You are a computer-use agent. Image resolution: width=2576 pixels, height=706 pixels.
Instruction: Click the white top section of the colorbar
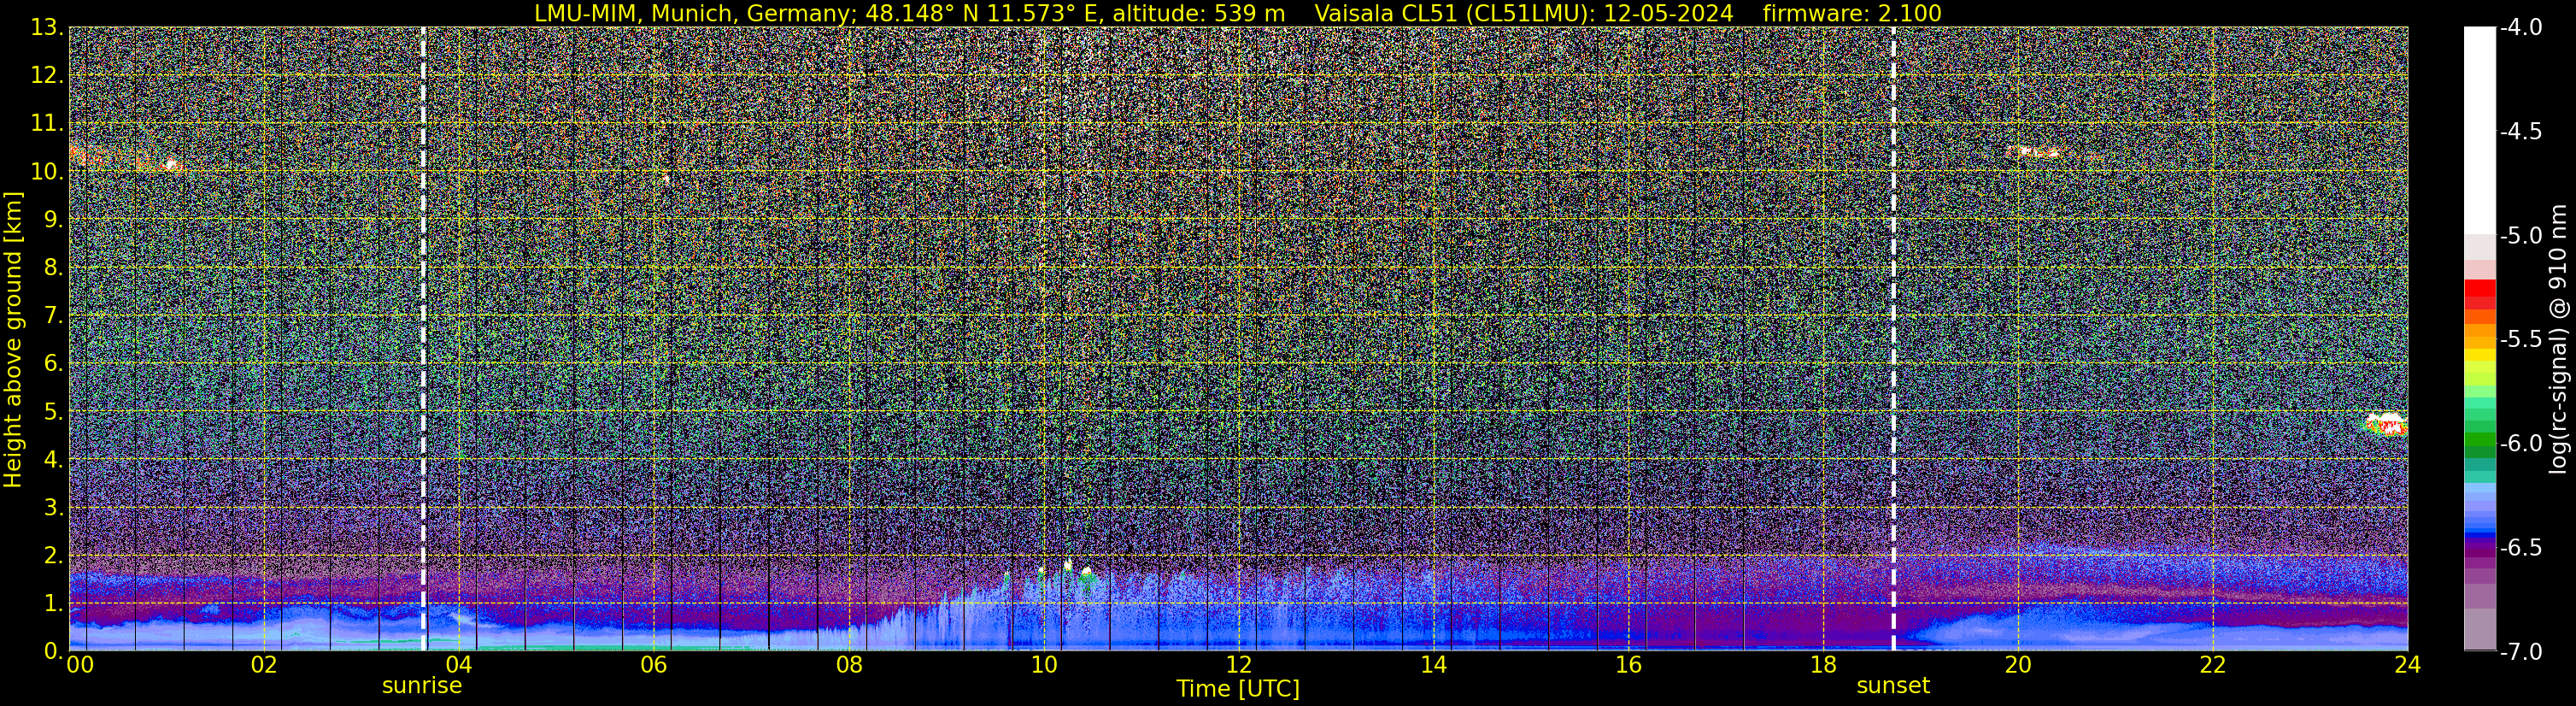(x=2480, y=130)
